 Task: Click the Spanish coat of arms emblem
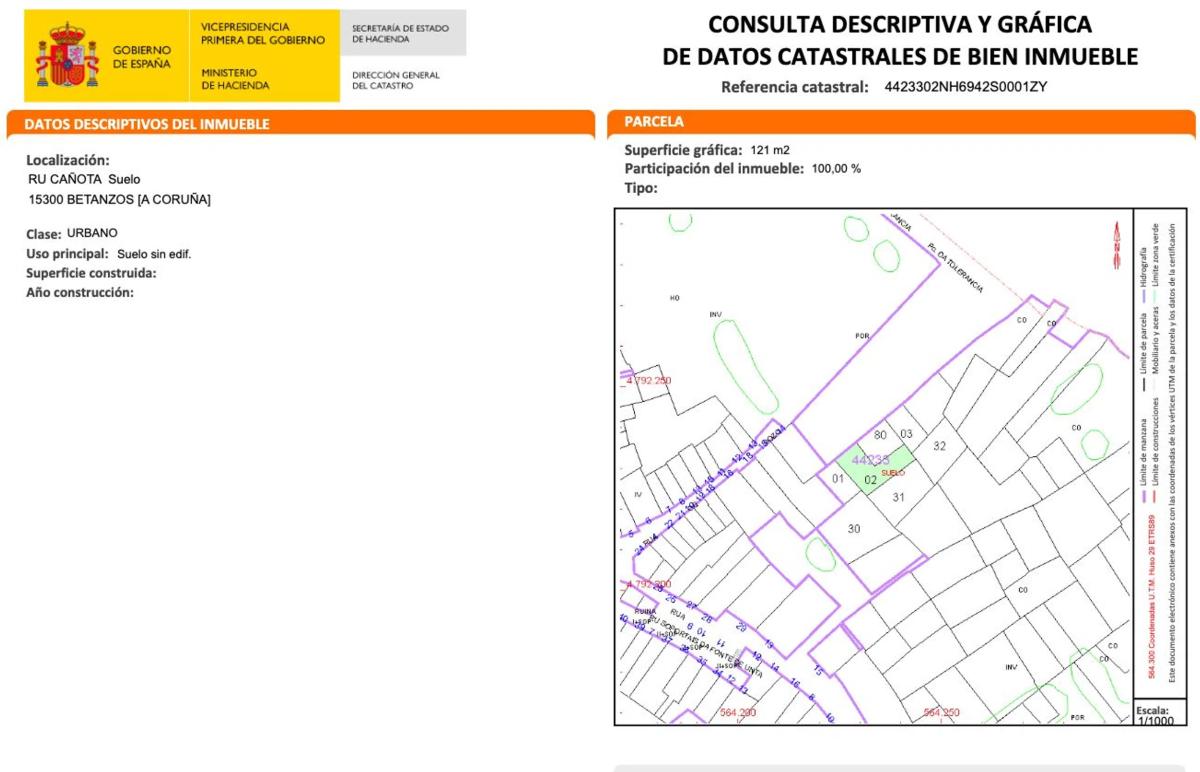[x=68, y=56]
